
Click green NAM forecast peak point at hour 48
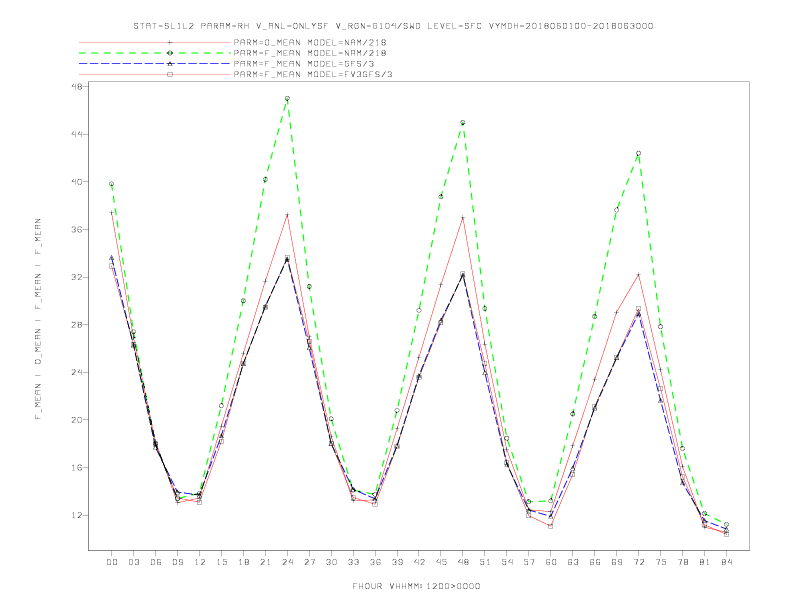(463, 123)
